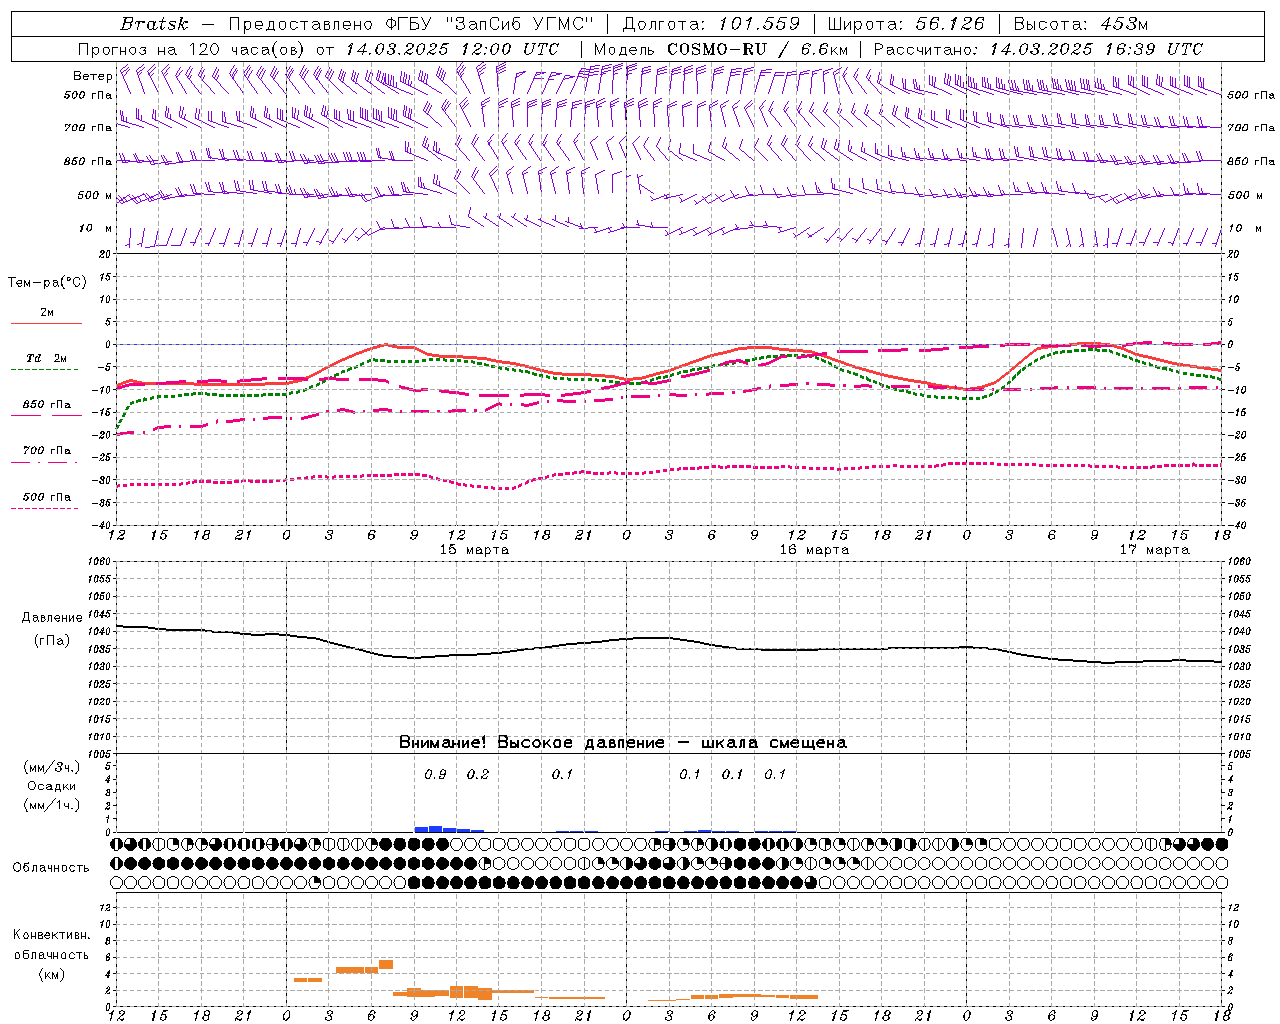Click the '16 марта' date label under temperature chart

click(x=814, y=550)
